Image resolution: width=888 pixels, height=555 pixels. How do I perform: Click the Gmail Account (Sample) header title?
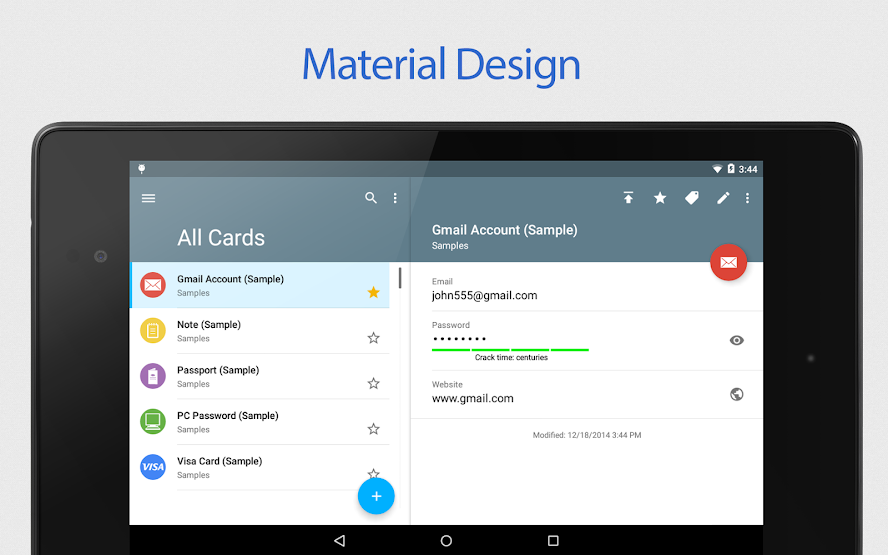click(505, 230)
